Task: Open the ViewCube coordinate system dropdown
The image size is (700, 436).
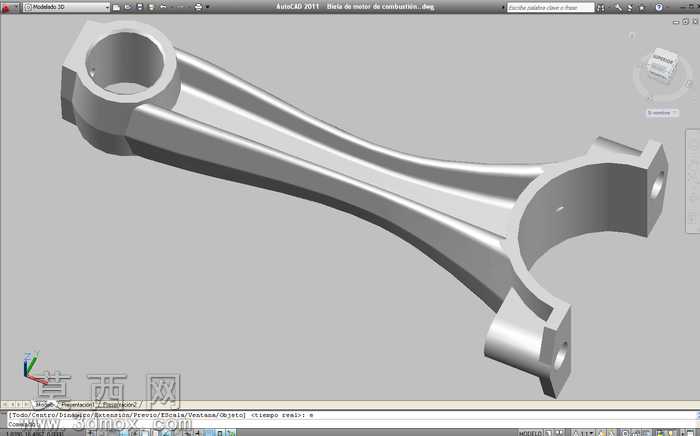Action: click(662, 113)
